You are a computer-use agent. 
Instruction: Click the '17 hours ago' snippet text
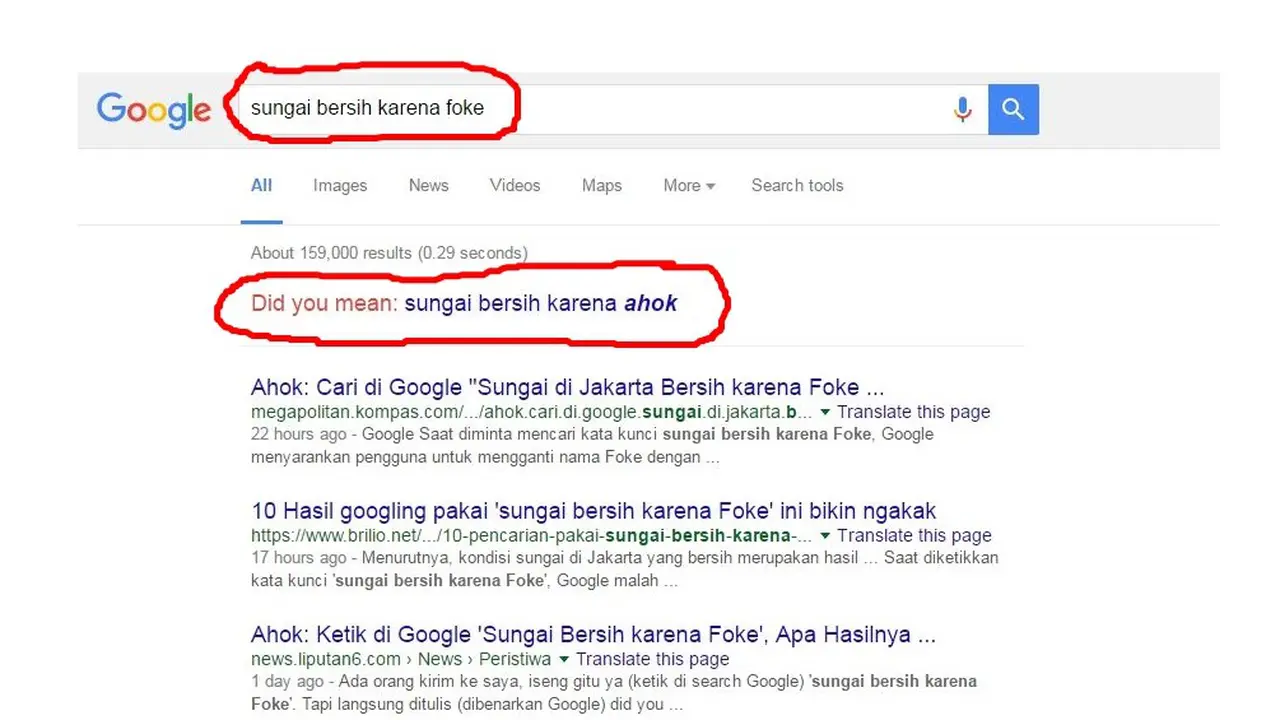pos(299,558)
